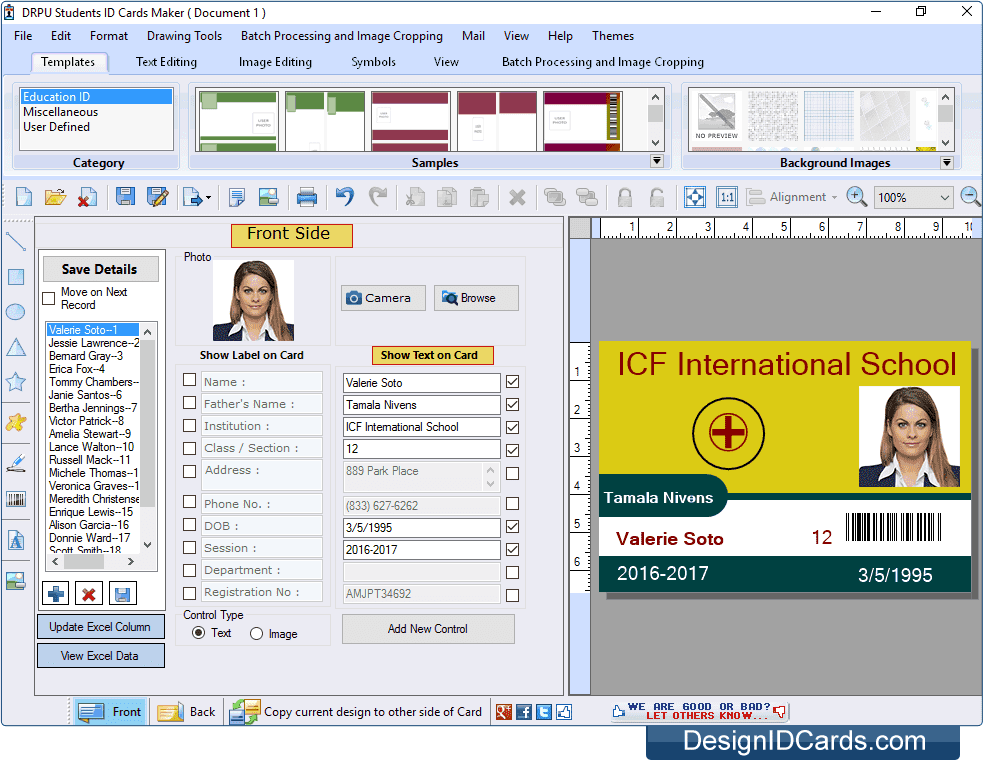Select the Signature pen tool
Viewport: 983px width, 760px height.
point(16,463)
